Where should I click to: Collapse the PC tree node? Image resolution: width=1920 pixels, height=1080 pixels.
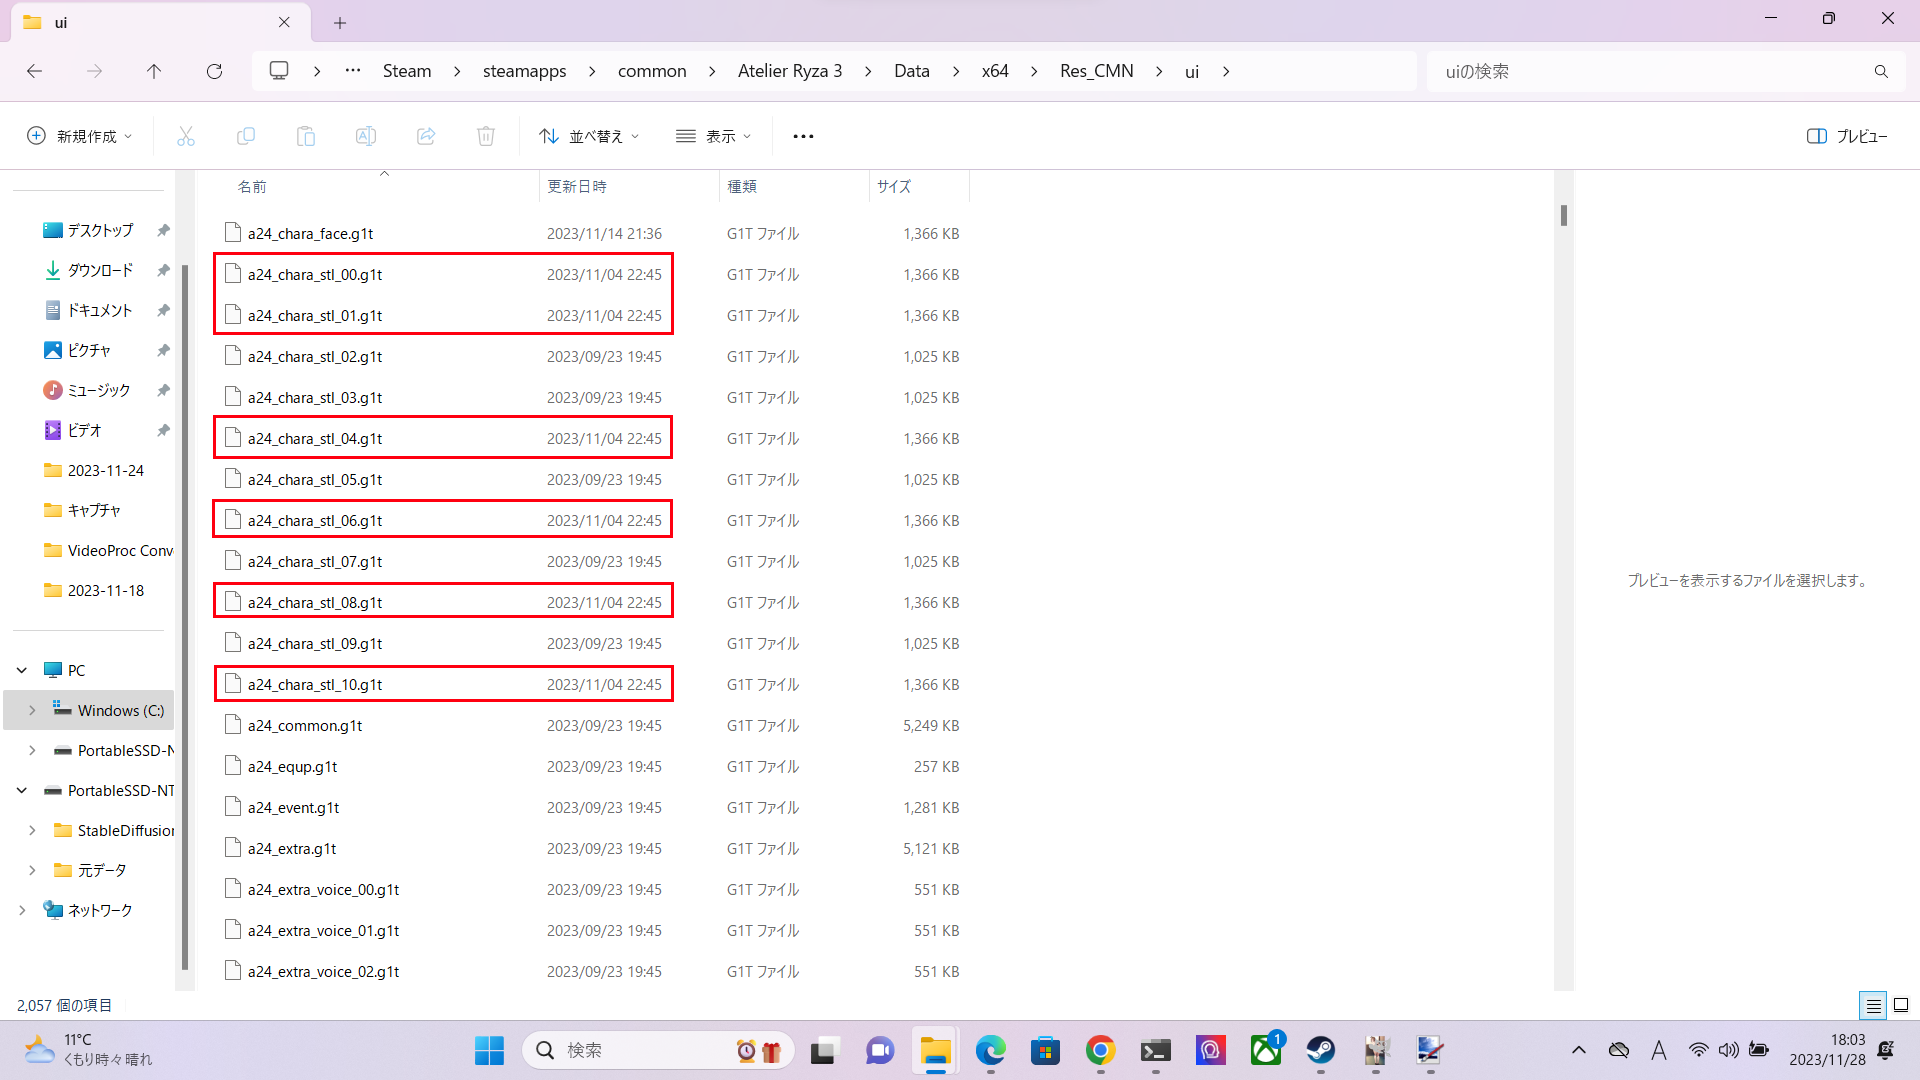coord(22,670)
